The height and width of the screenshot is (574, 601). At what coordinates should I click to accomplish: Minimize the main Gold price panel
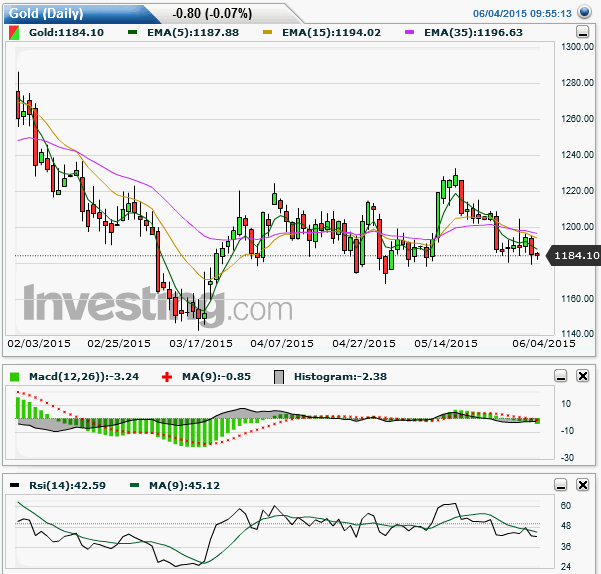[x=583, y=32]
